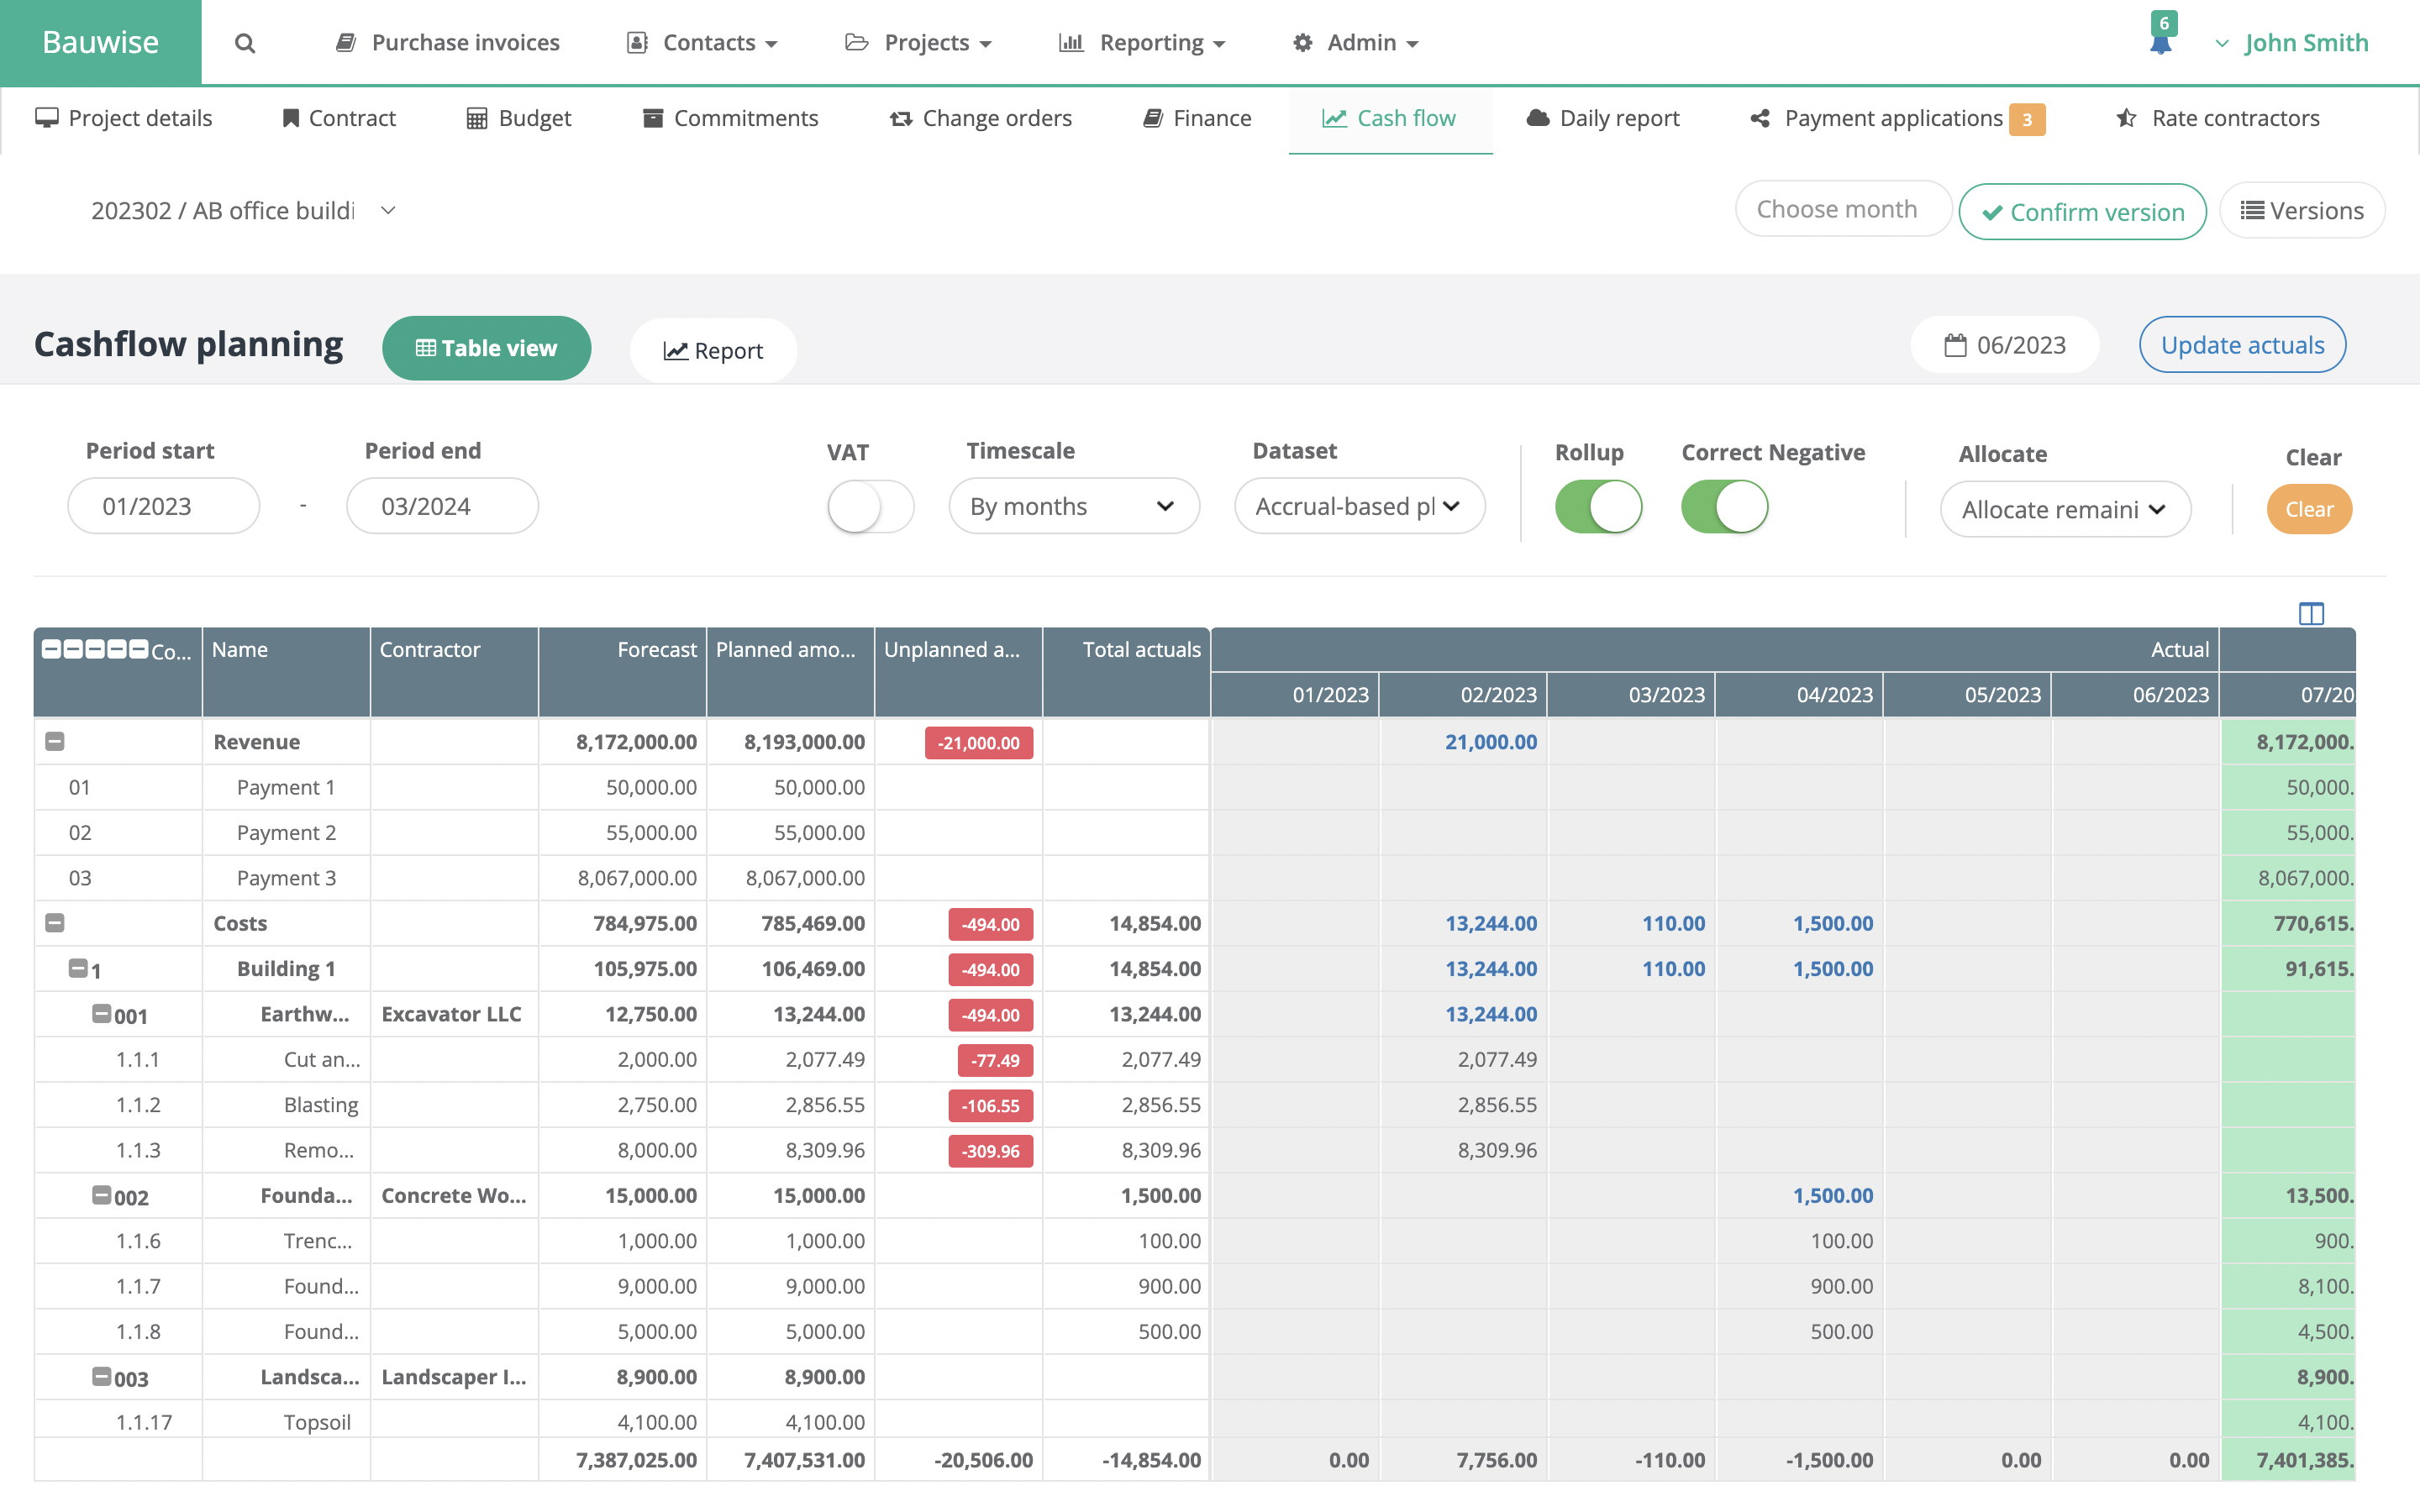
Task: Switch to the Commitments tab
Action: point(730,118)
